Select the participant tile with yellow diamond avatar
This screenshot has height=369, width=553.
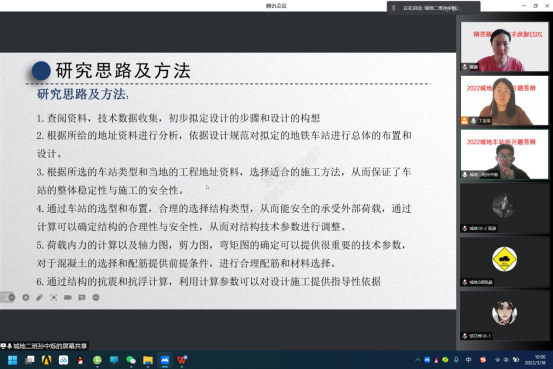coord(504,262)
